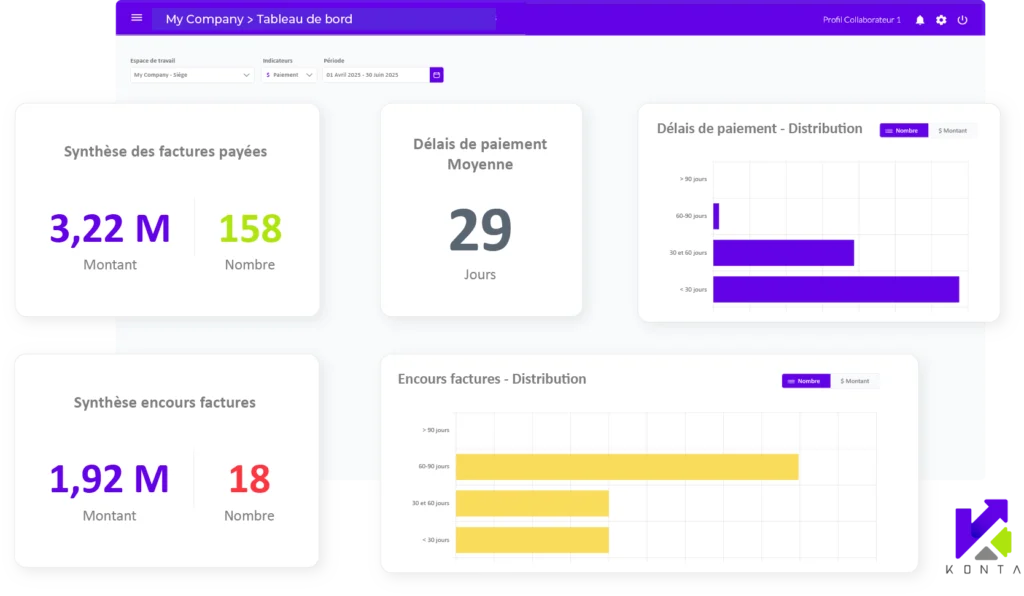Click the yellow 30 et 60 jours bar
Screen dimensions: 1024x596
532,503
